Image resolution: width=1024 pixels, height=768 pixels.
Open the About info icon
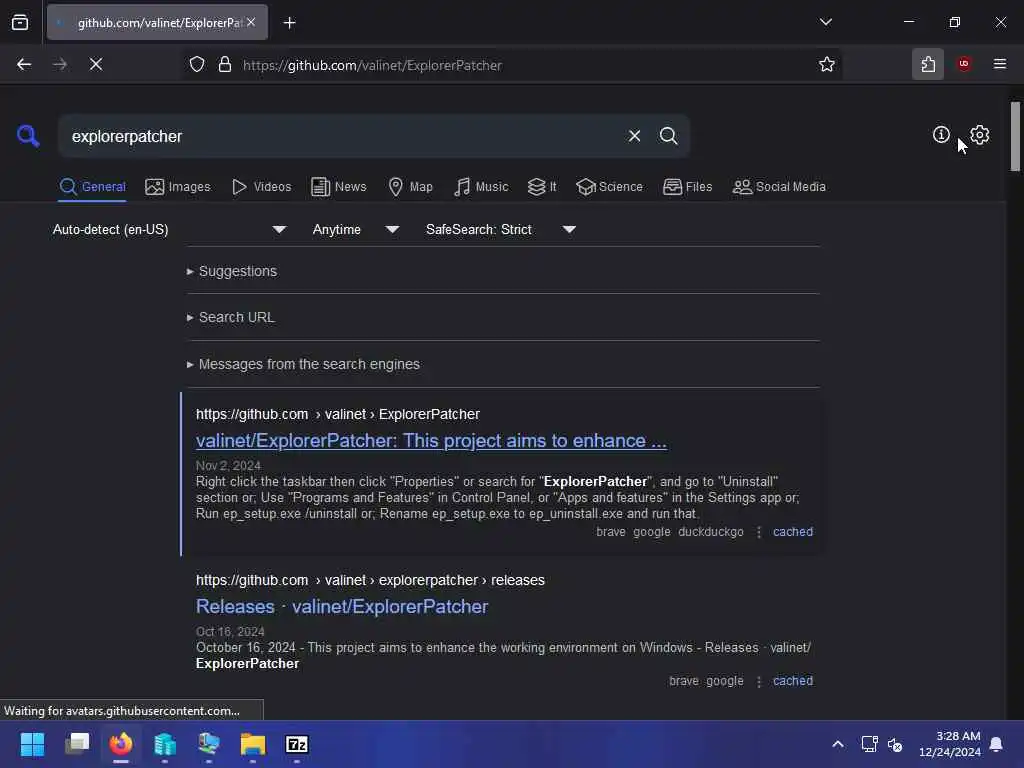[940, 135]
